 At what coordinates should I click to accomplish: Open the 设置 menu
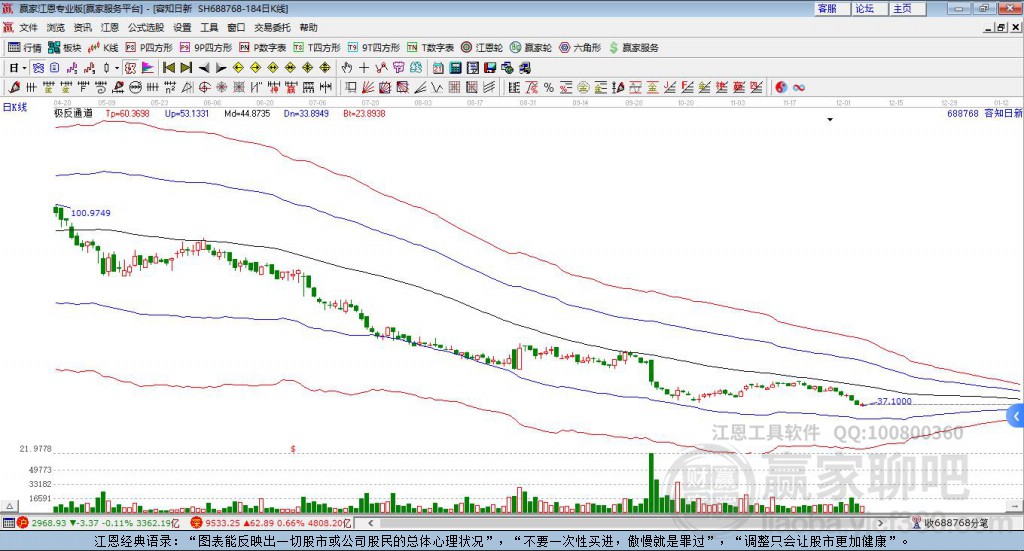pos(182,27)
